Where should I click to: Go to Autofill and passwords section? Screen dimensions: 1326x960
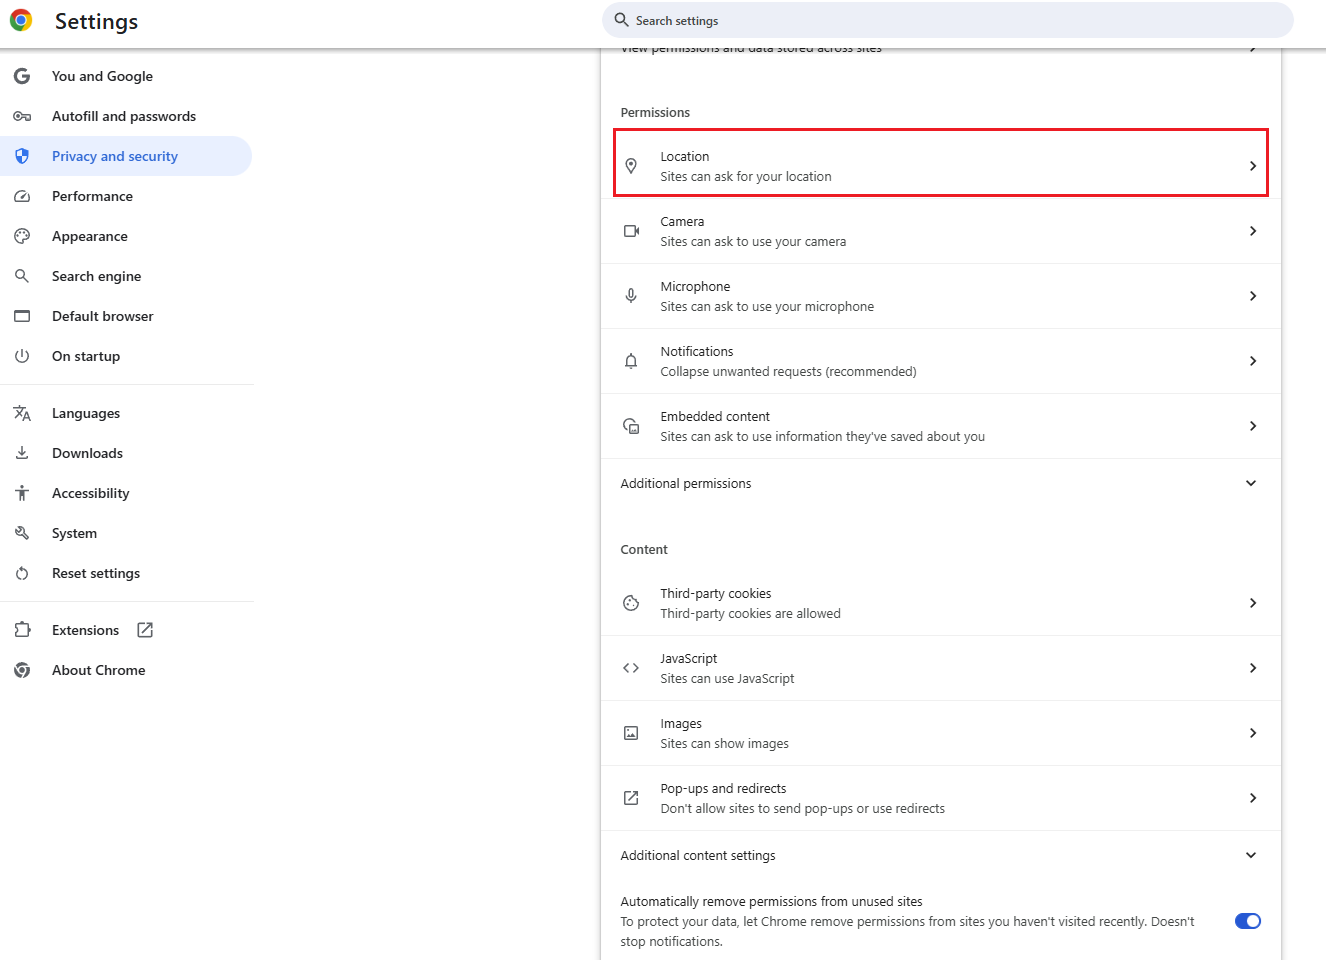click(x=124, y=116)
